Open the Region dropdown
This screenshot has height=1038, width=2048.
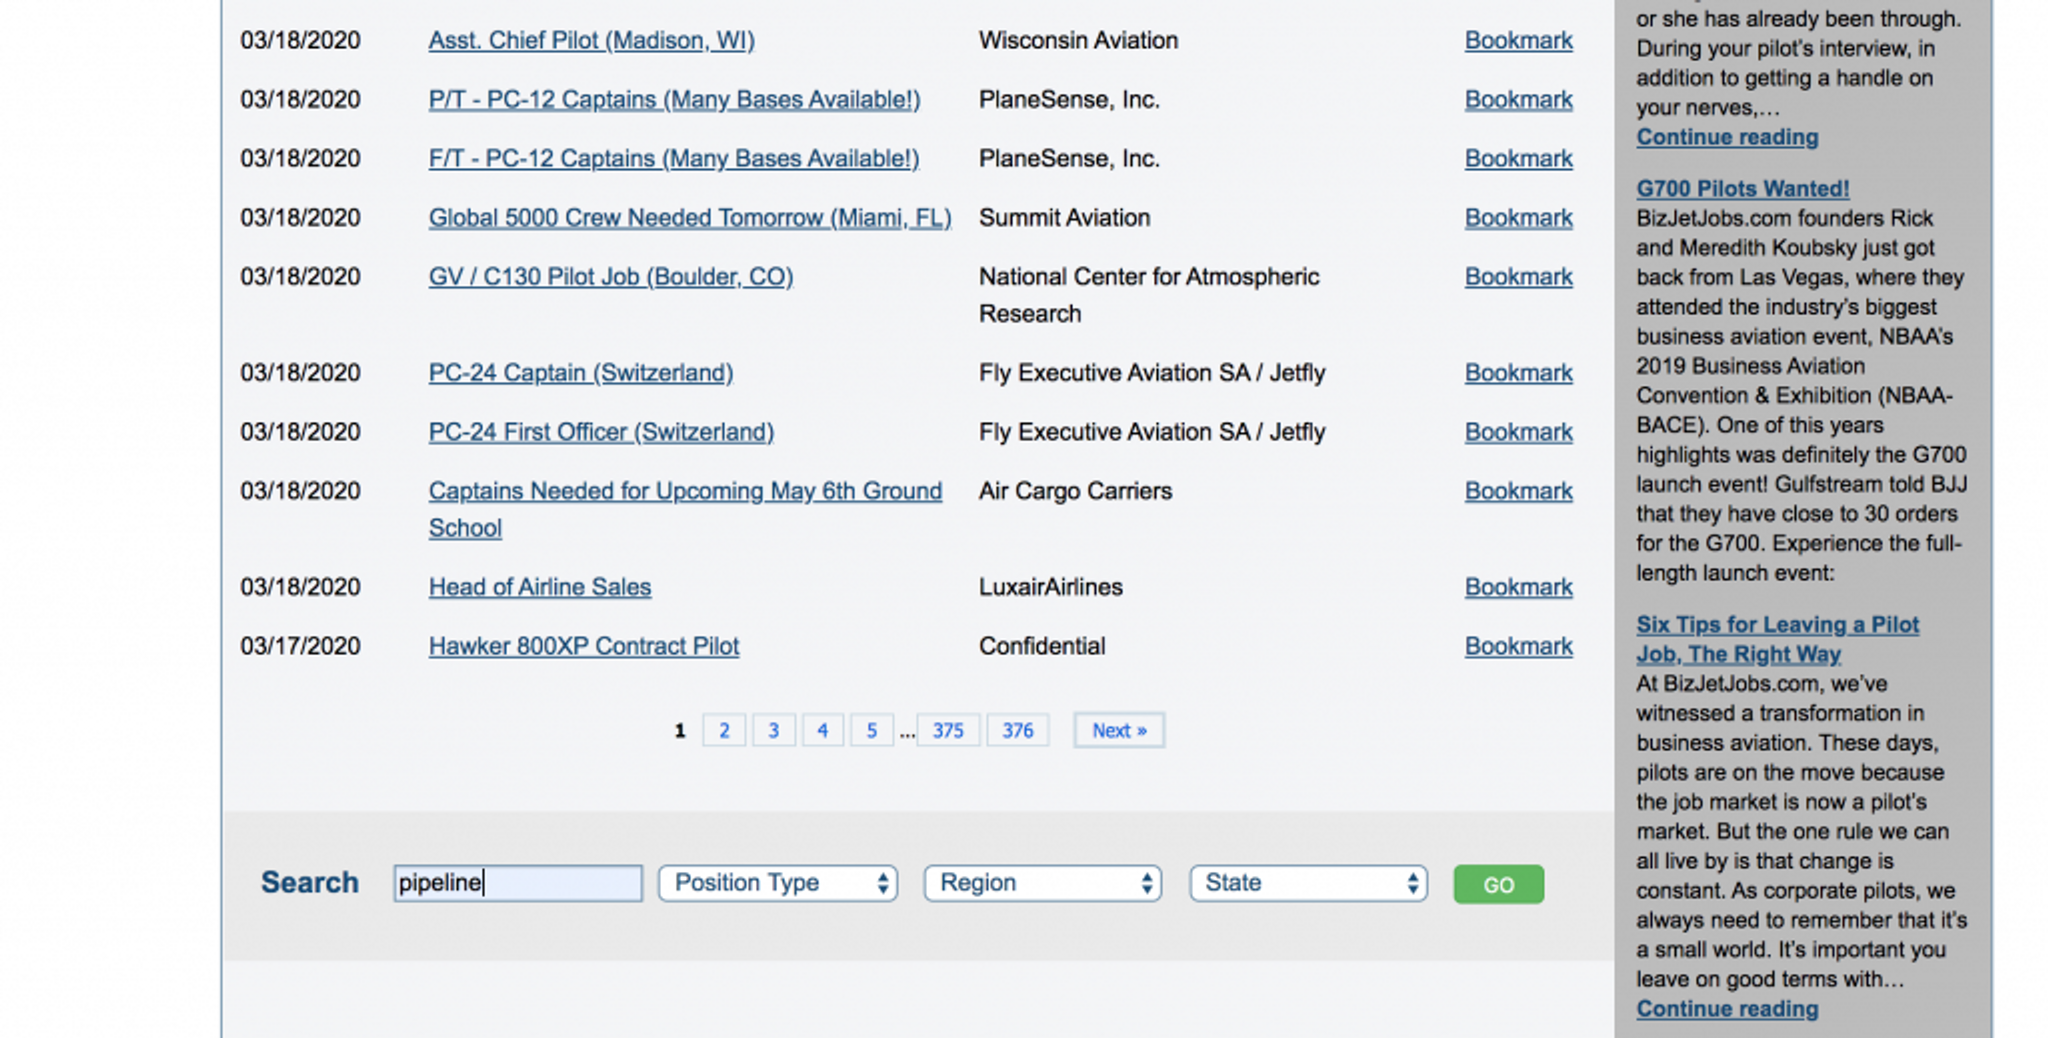(x=1042, y=883)
